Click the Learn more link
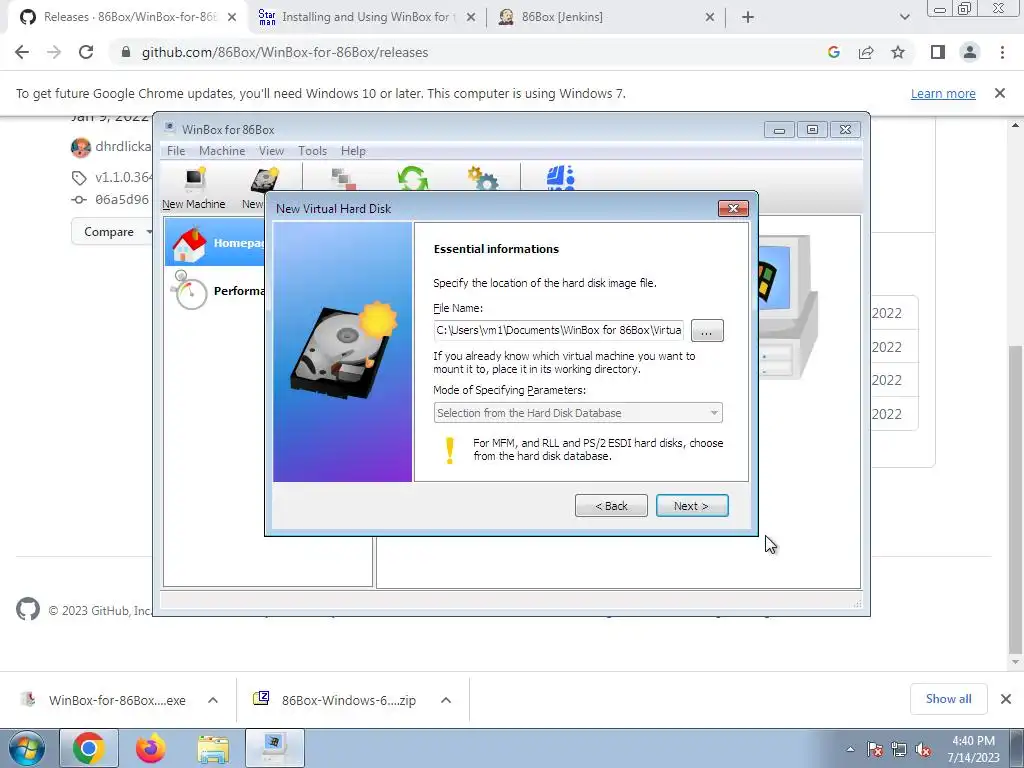This screenshot has width=1024, height=768. [x=943, y=93]
